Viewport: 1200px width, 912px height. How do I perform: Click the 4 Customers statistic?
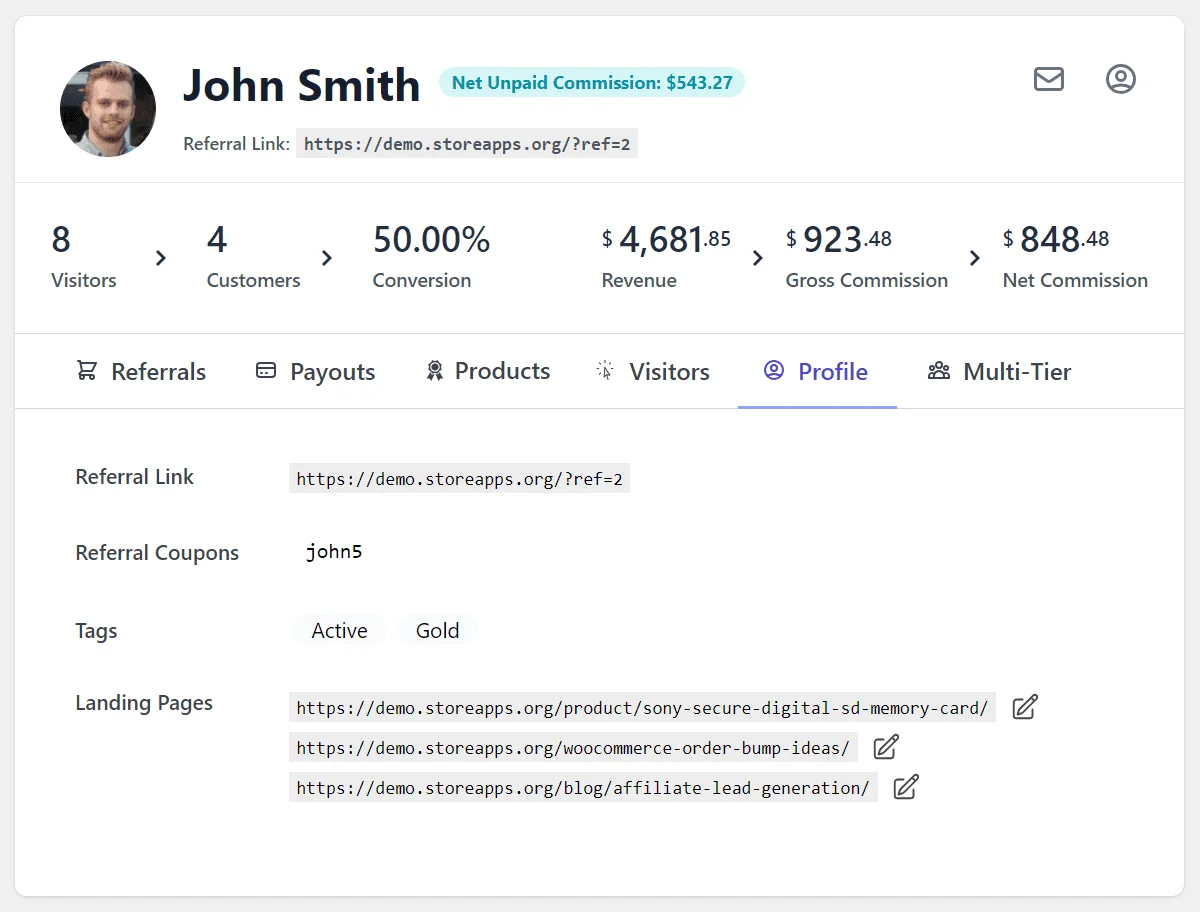tap(253, 256)
